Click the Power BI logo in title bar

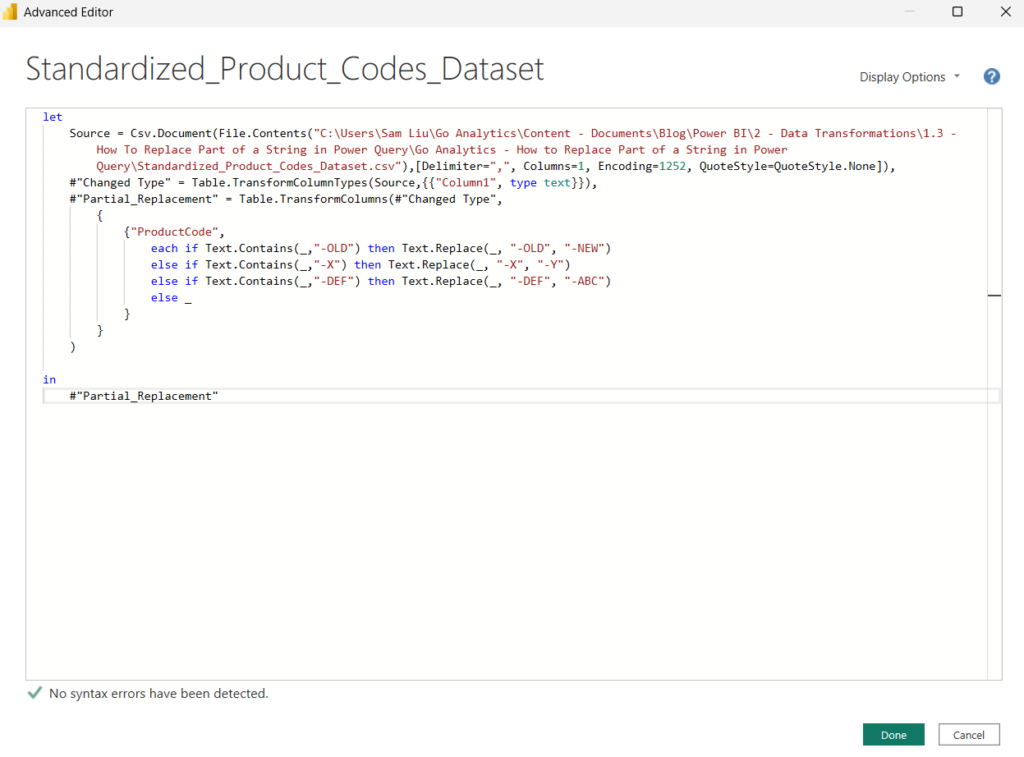click(x=10, y=12)
